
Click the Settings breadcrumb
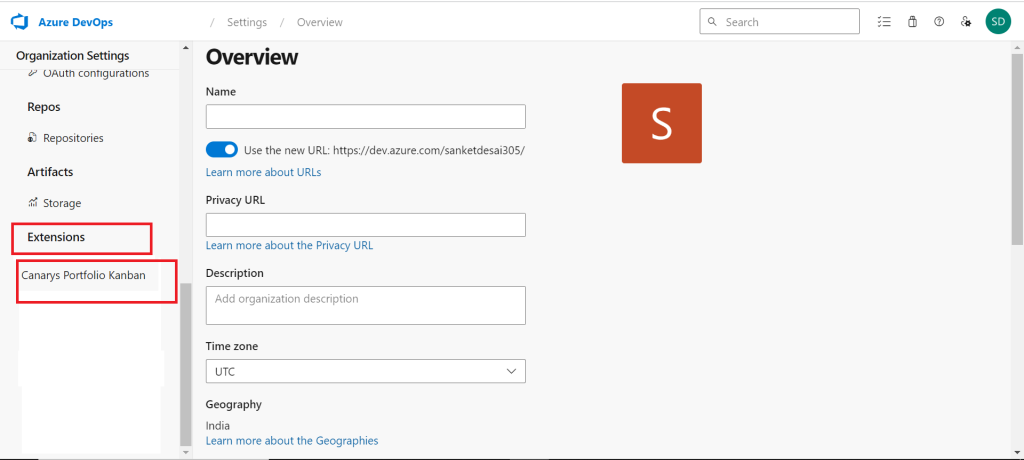(246, 22)
